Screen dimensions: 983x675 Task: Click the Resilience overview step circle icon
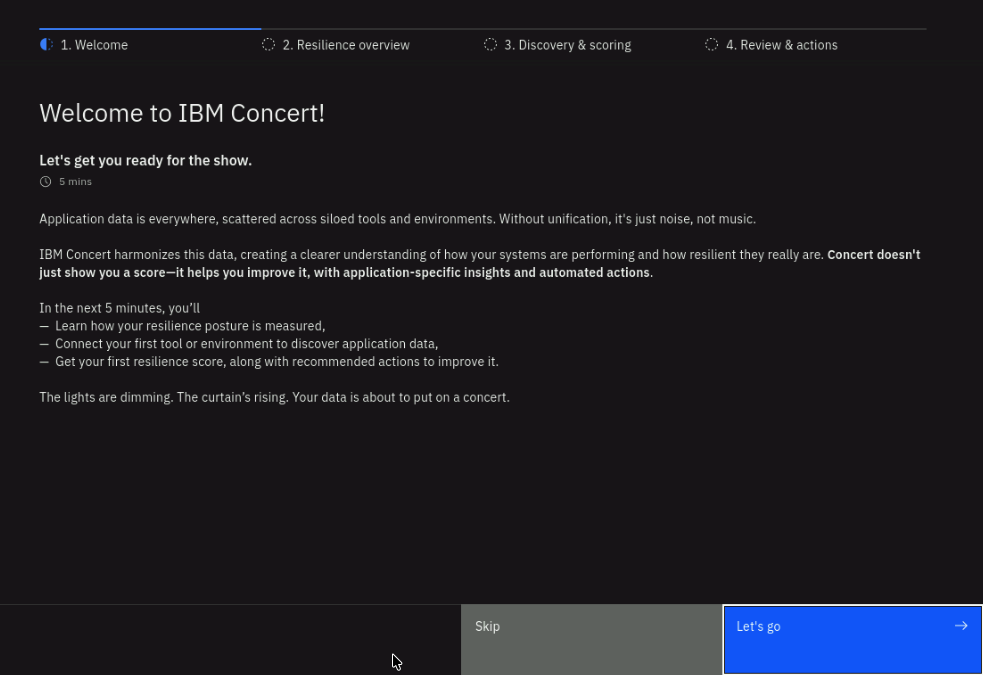(268, 45)
